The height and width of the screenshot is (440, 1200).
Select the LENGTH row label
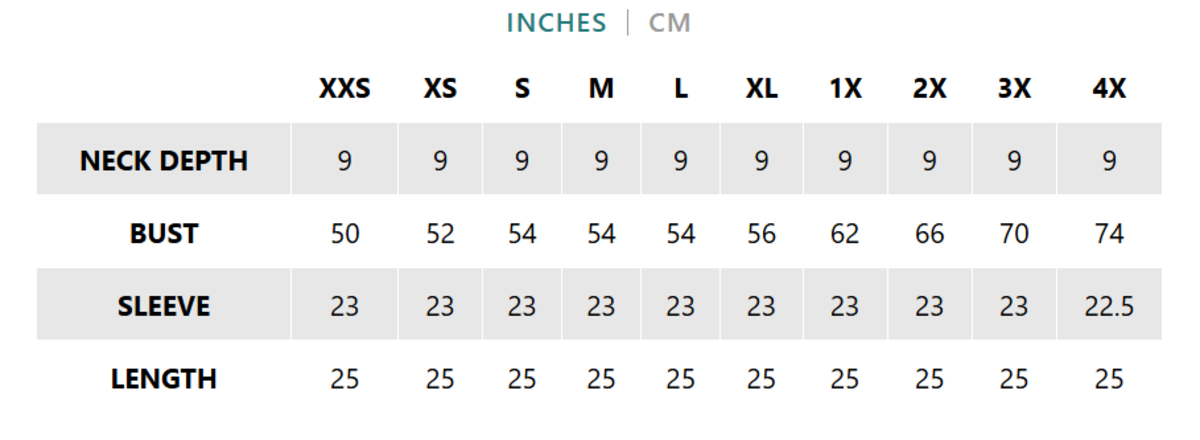pyautogui.click(x=164, y=379)
